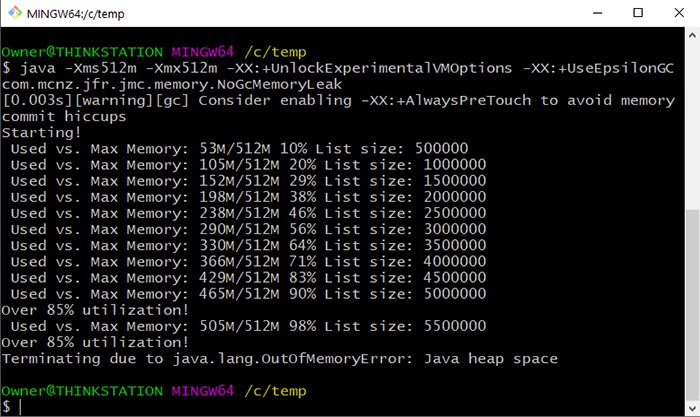Screen dimensions: 700x417
Task: Click the Git Bash icon in title bar
Action: point(16,12)
